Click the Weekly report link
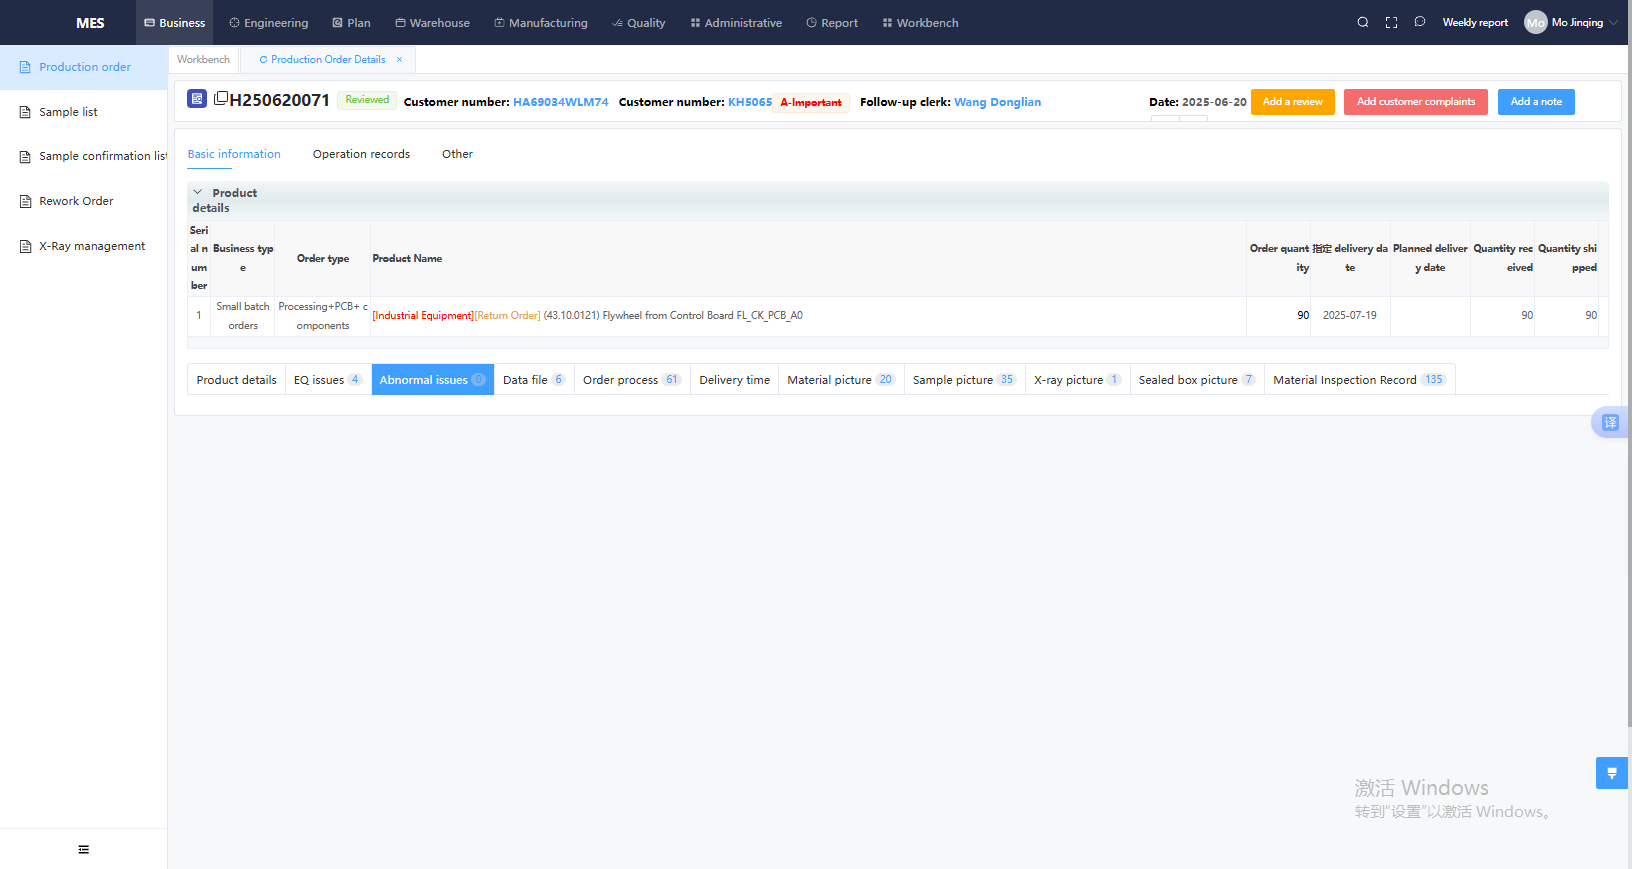The height and width of the screenshot is (869, 1632). [x=1475, y=22]
